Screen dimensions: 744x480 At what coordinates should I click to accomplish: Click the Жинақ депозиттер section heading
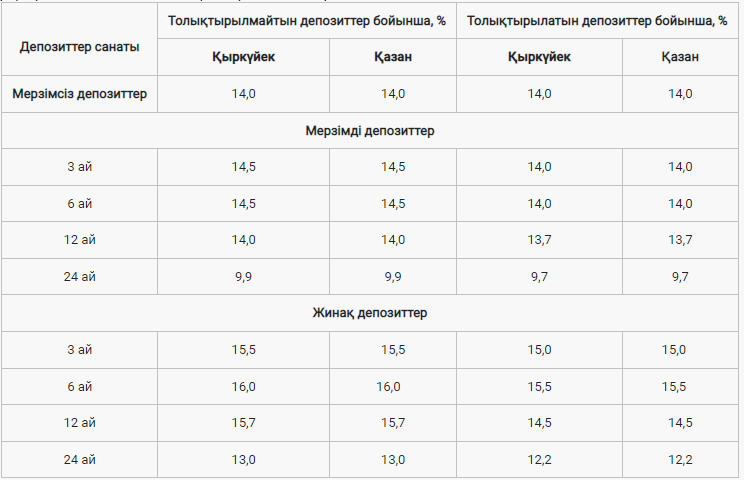(370, 313)
